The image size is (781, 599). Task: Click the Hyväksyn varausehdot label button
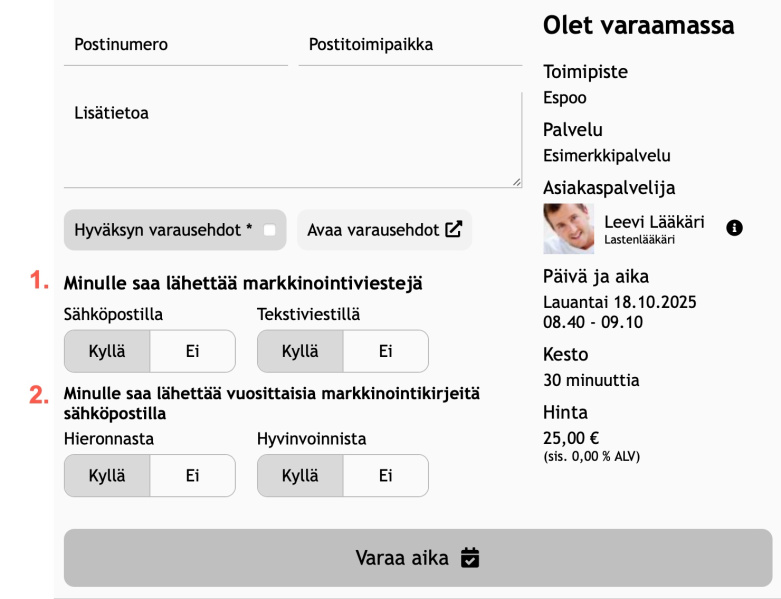[x=162, y=230]
